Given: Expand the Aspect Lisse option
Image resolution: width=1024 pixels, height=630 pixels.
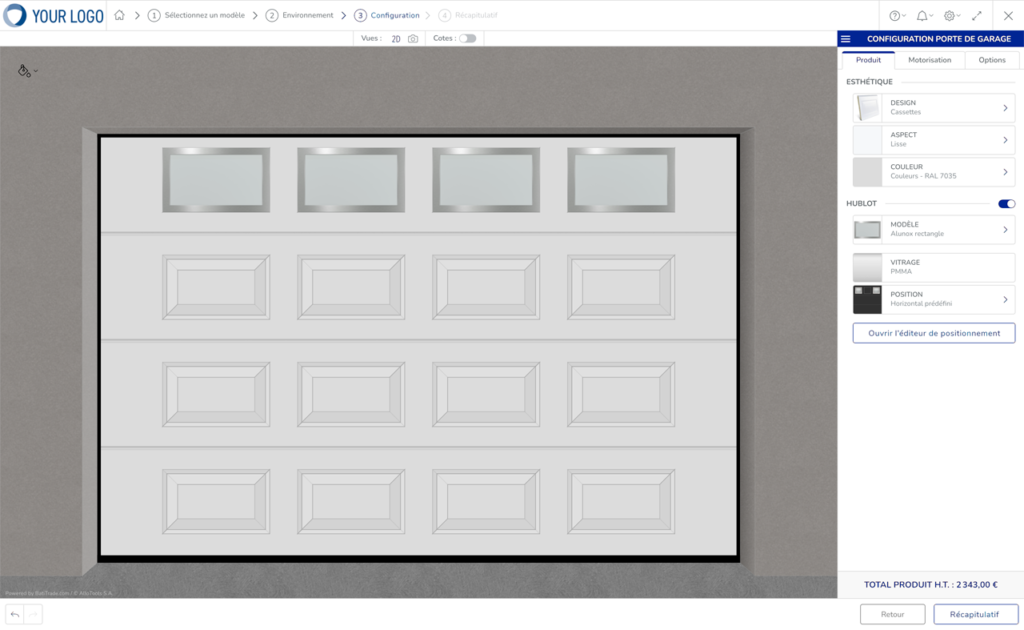Looking at the screenshot, I should point(933,140).
